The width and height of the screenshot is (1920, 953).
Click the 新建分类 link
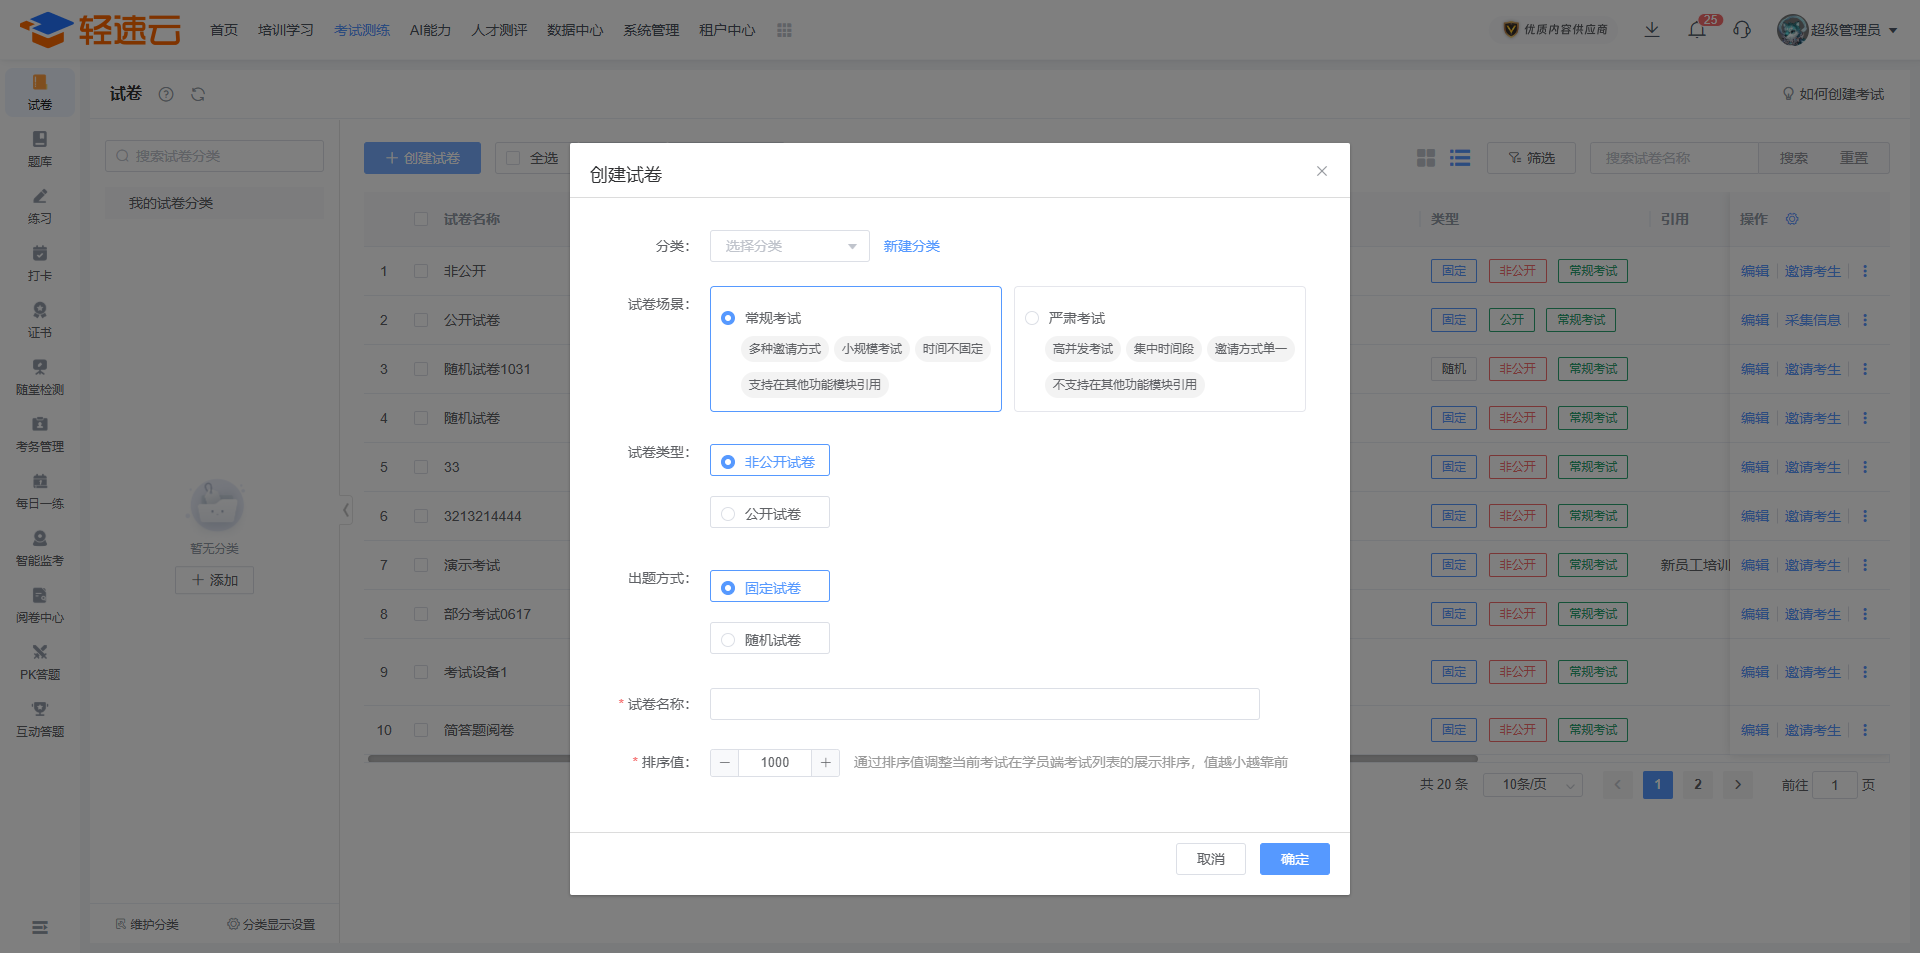[911, 246]
